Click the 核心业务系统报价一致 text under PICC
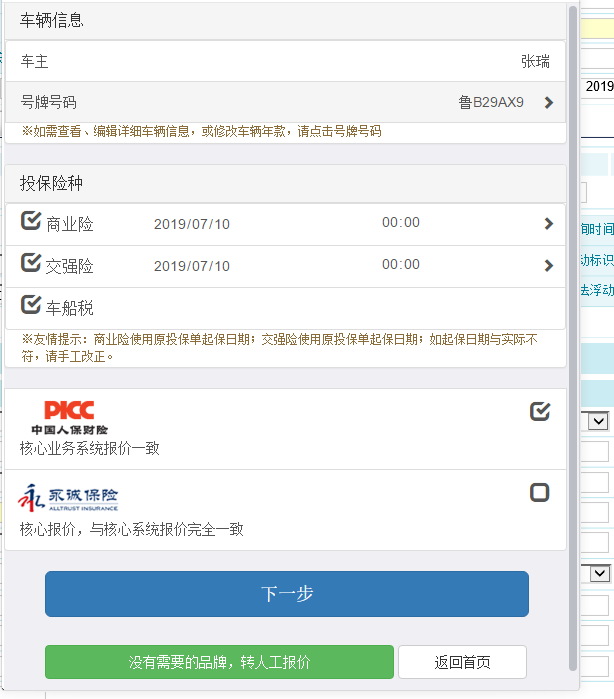The width and height of the screenshot is (614, 699). click(90, 448)
